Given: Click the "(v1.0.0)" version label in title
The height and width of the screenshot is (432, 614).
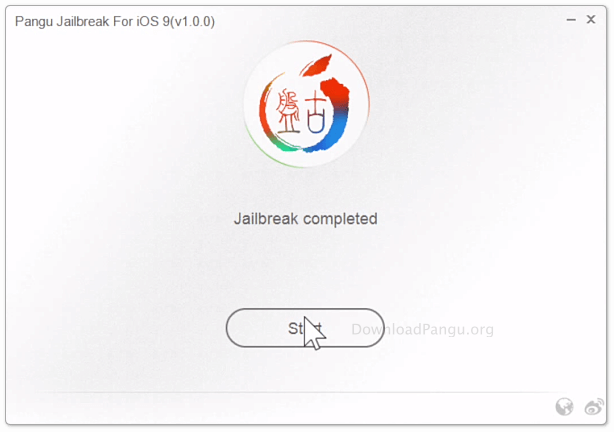Looking at the screenshot, I should (193, 21).
